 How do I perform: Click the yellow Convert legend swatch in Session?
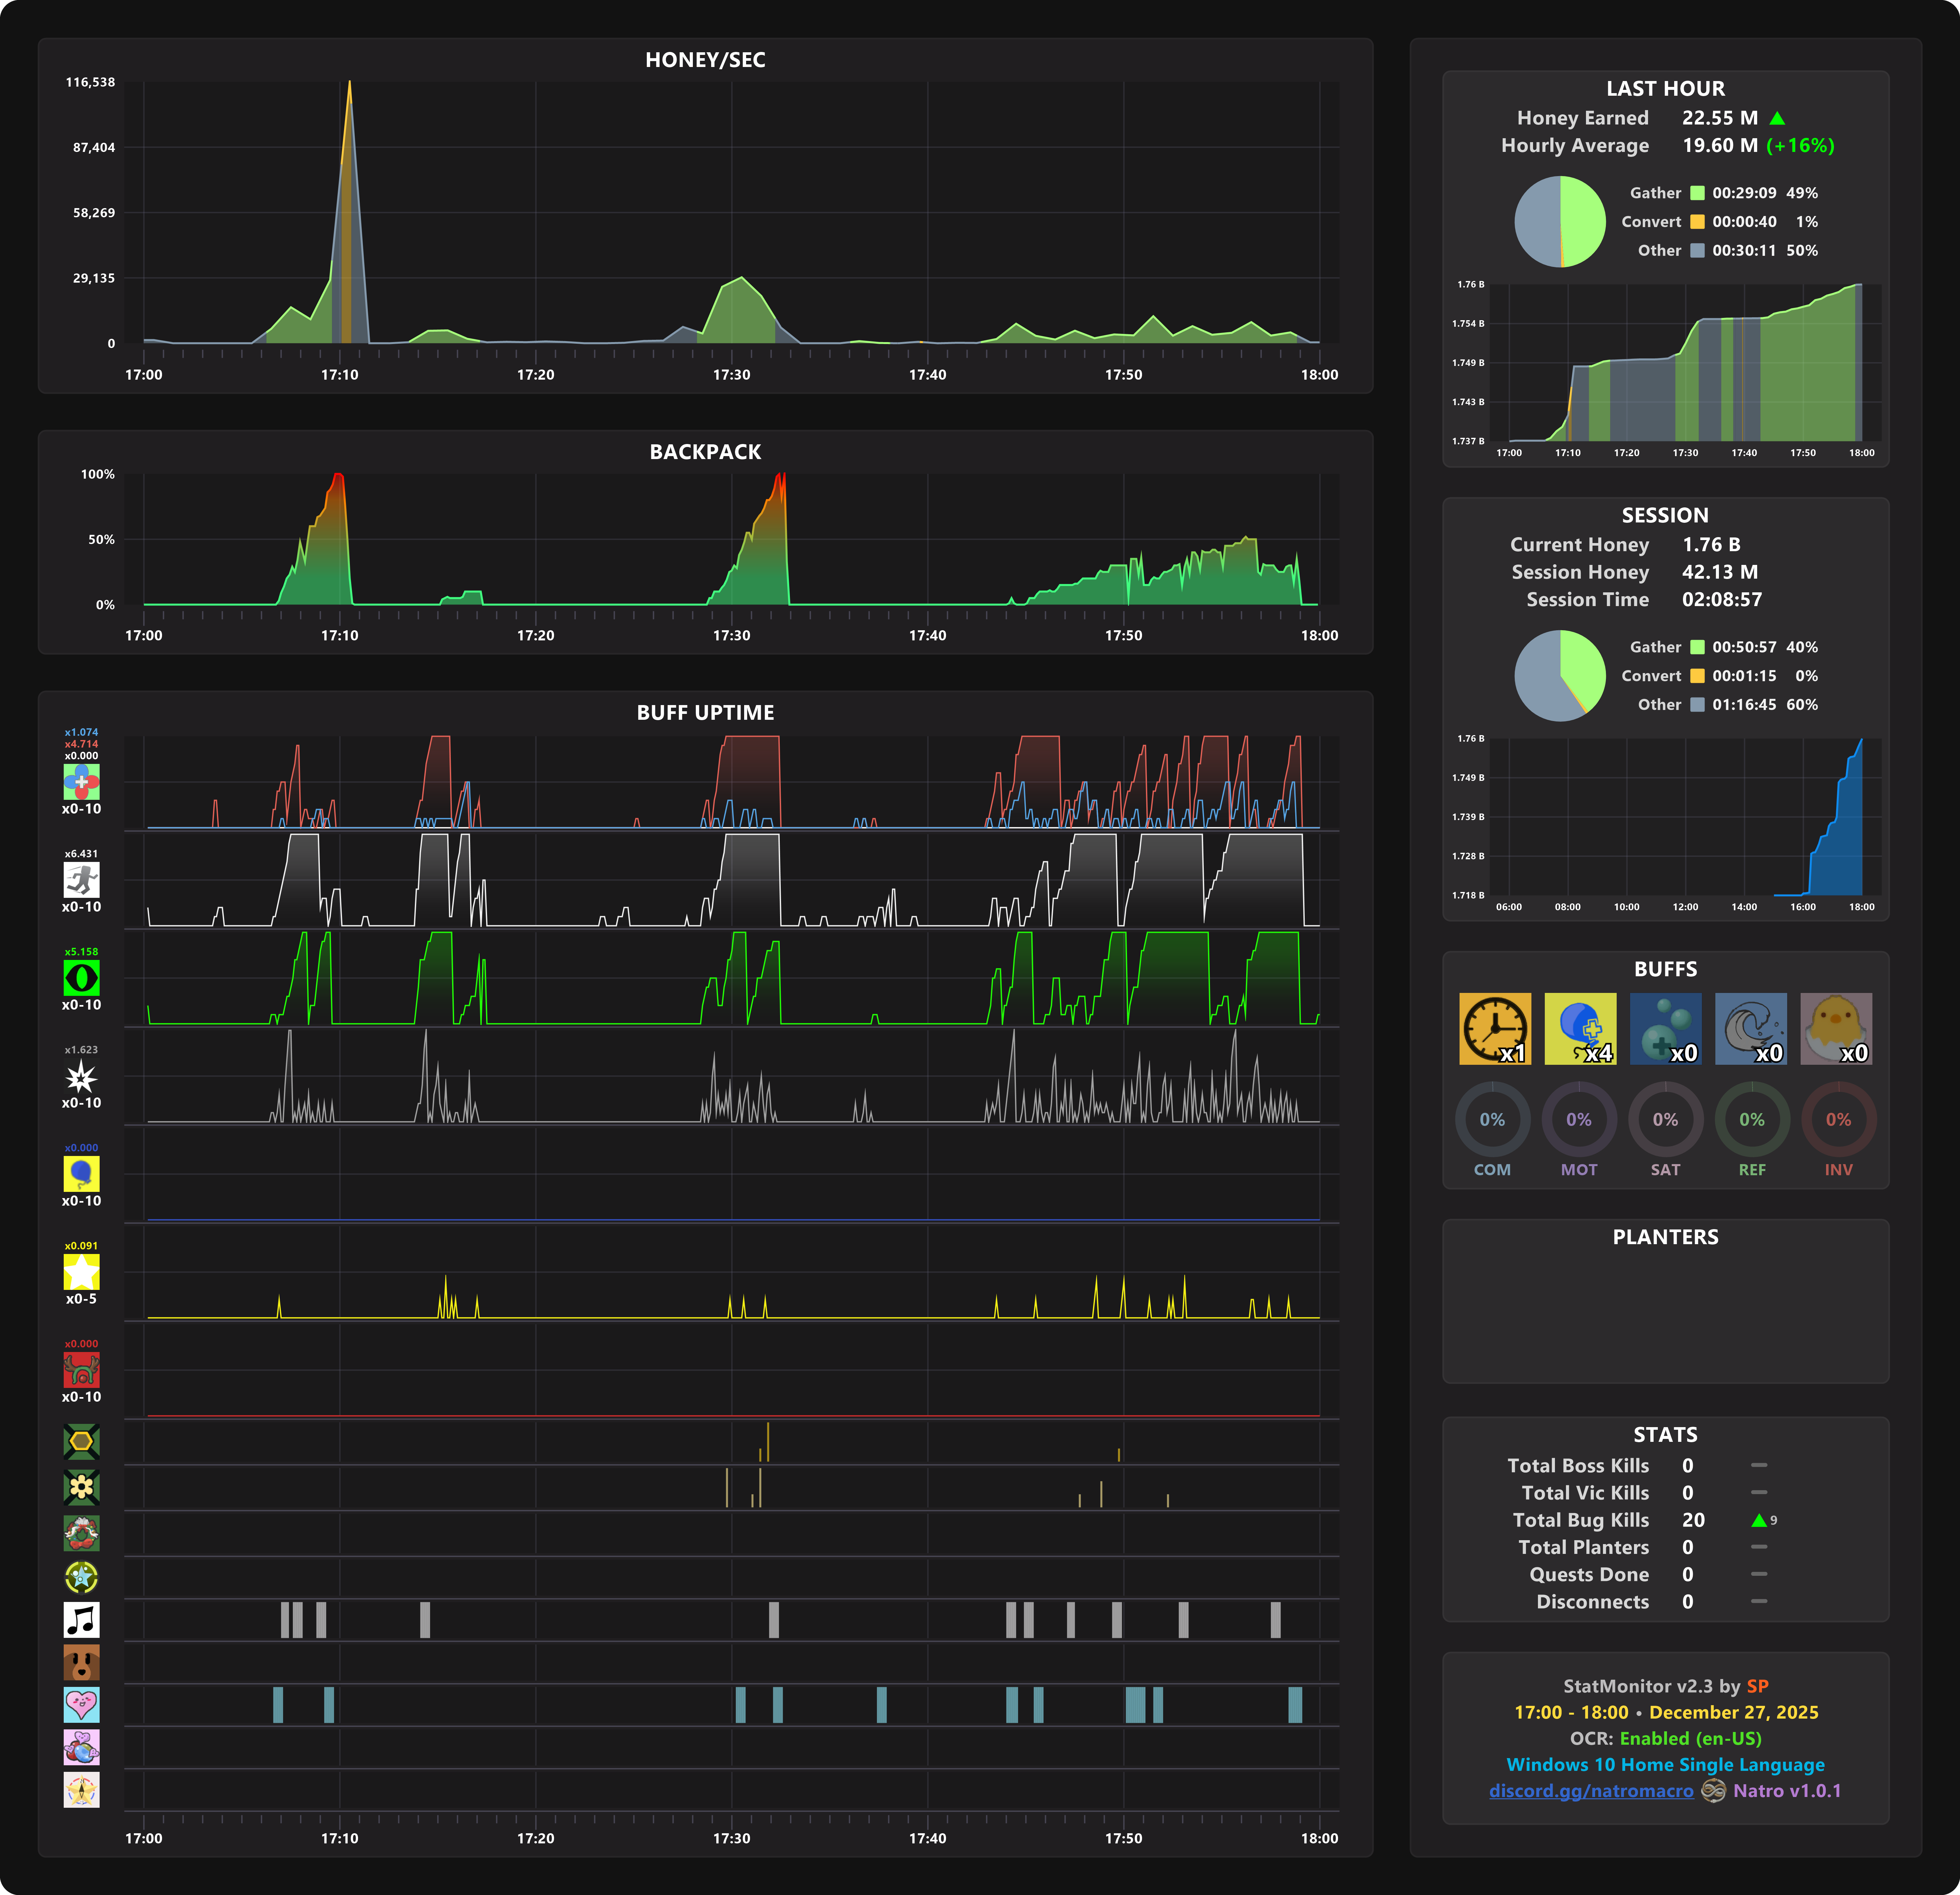pyautogui.click(x=1697, y=676)
